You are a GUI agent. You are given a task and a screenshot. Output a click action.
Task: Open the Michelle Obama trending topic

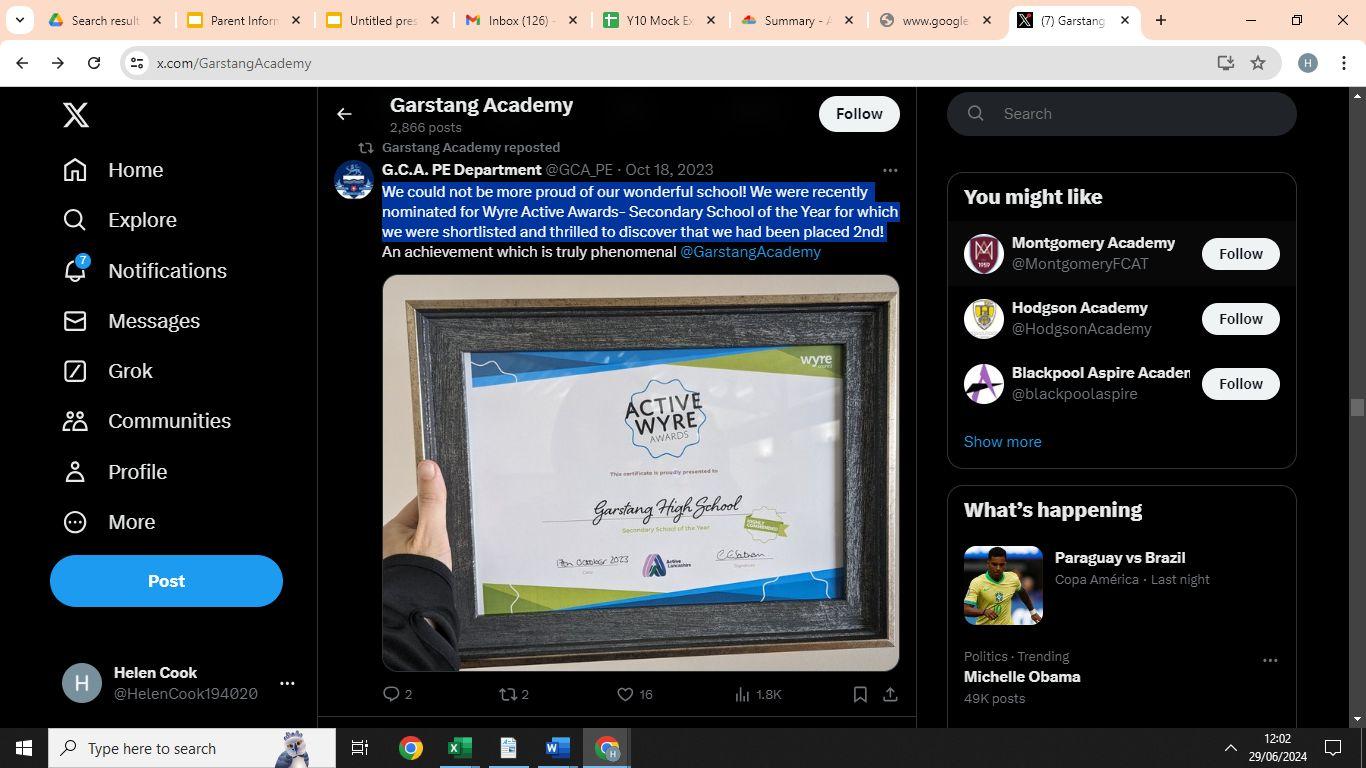click(x=1022, y=677)
